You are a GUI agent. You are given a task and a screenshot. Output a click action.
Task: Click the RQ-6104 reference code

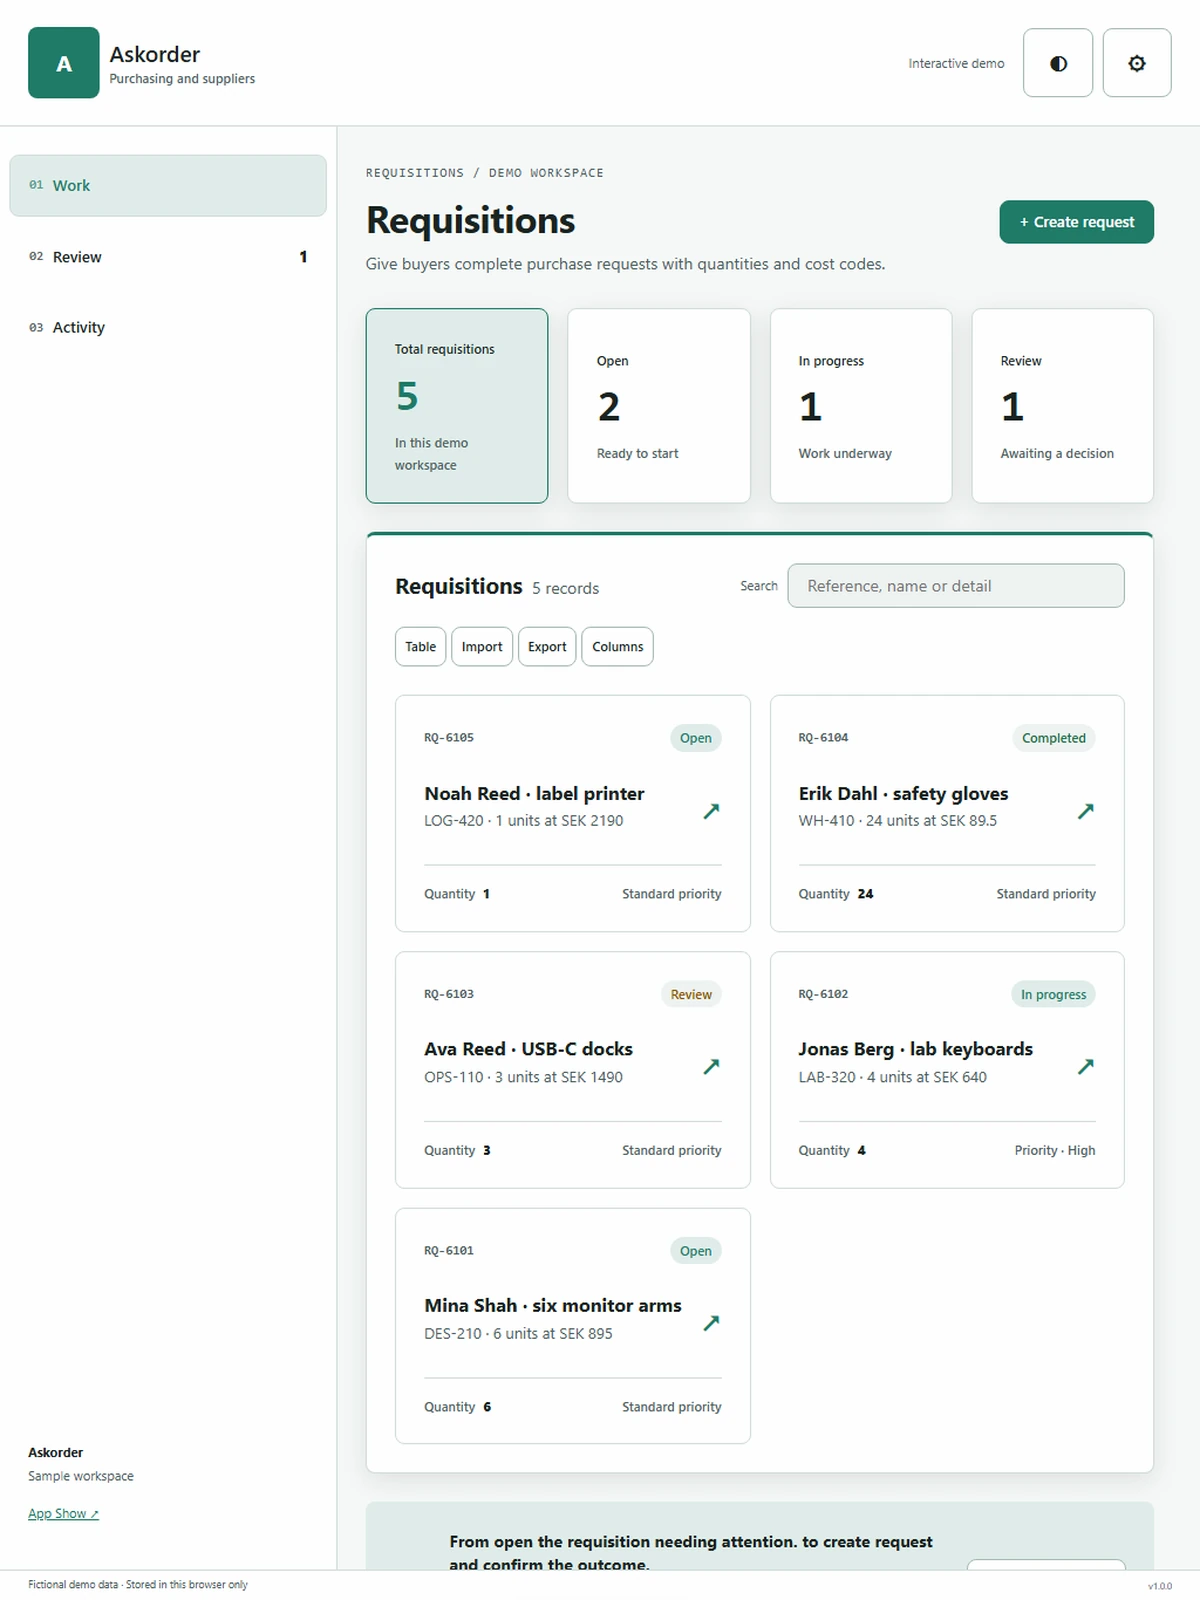[823, 738]
